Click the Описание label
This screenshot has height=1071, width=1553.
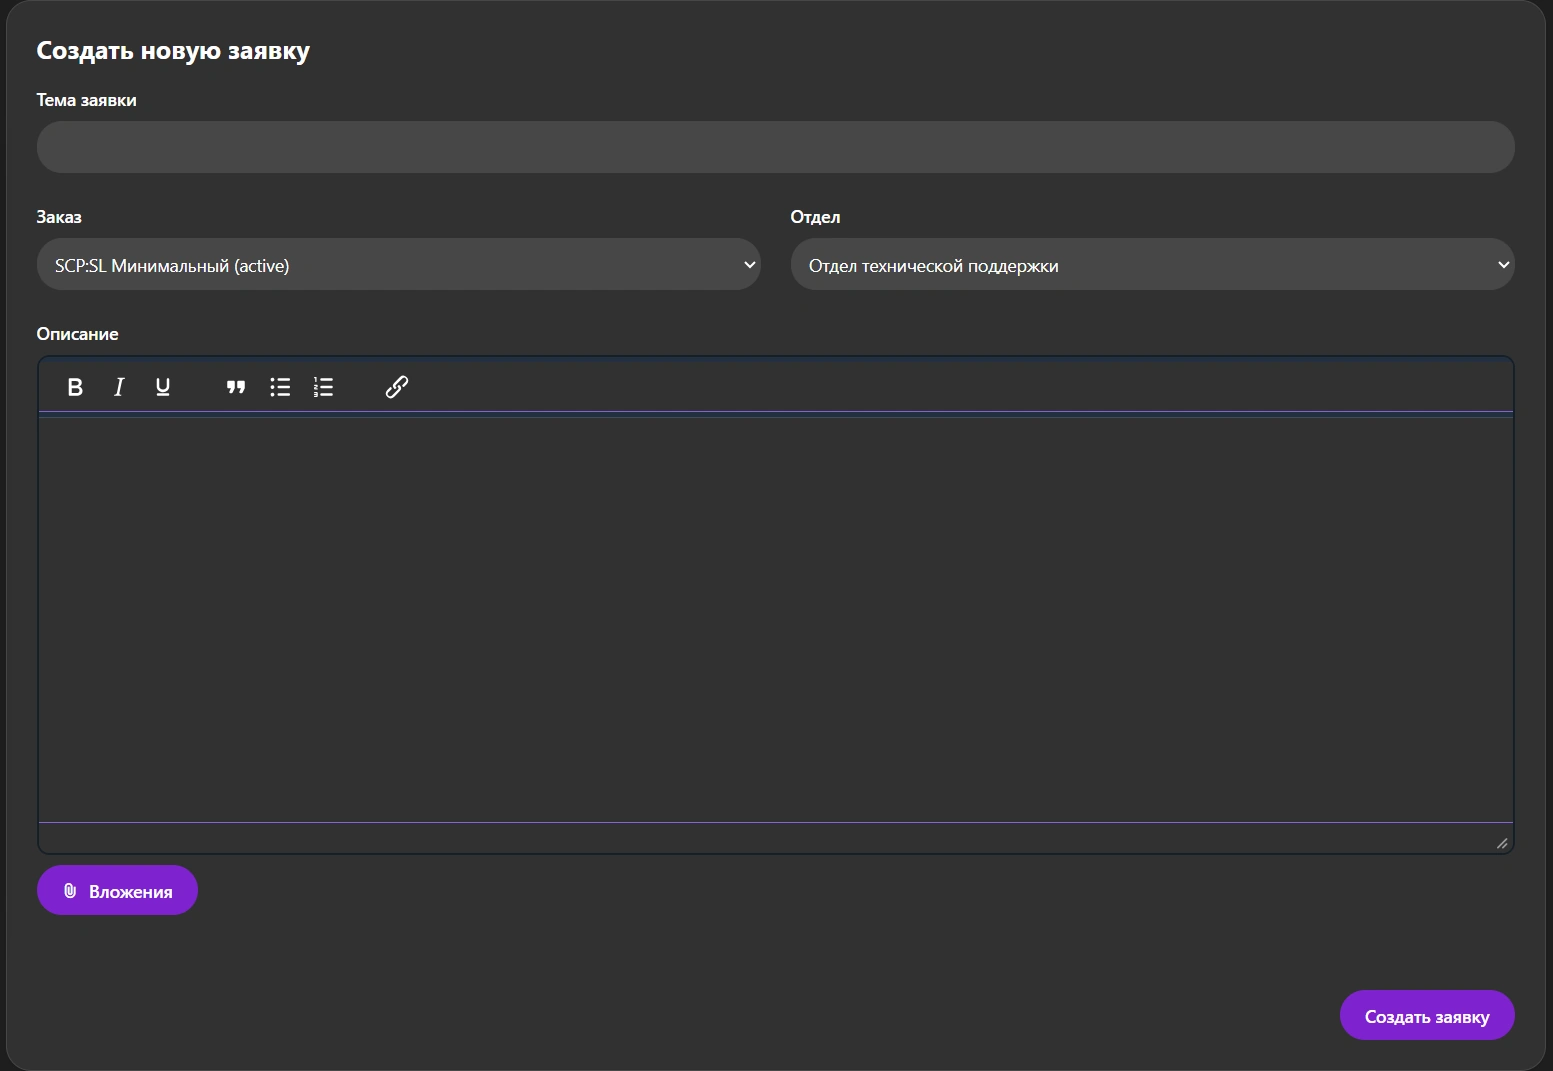point(78,334)
